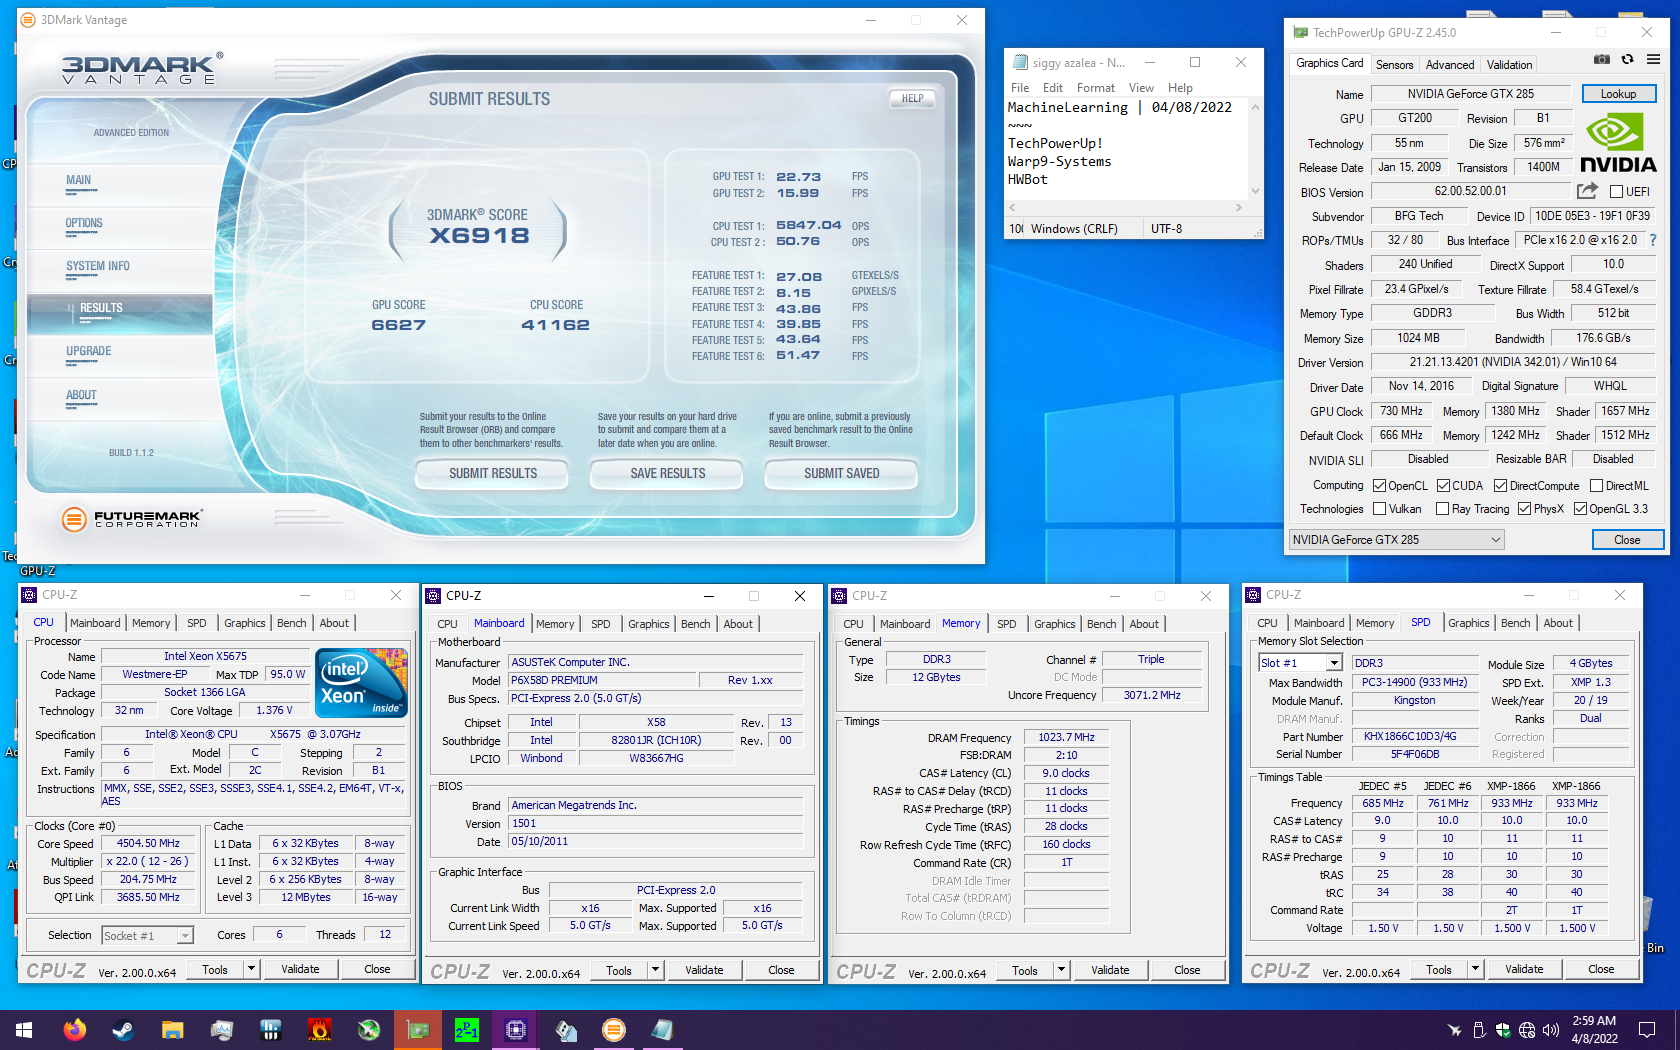Click the Lookup button in GPU-Z
The width and height of the screenshot is (1680, 1050).
coord(1618,94)
